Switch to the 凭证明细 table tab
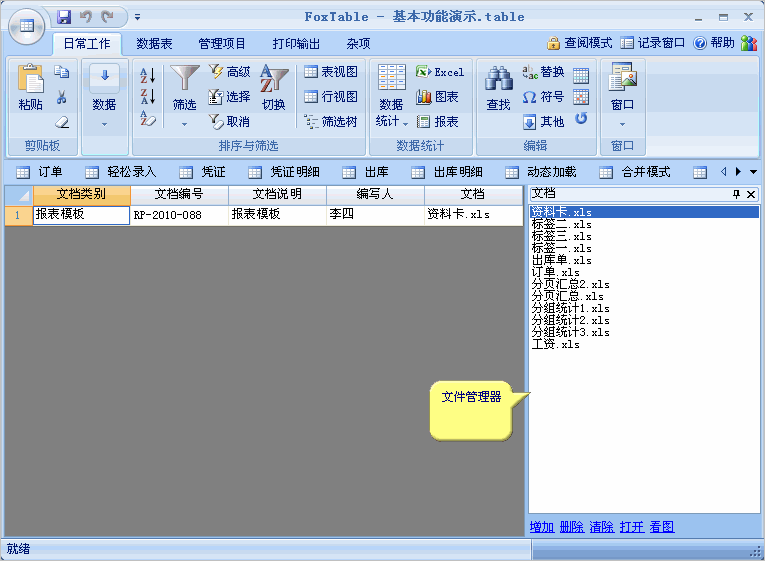 click(284, 172)
